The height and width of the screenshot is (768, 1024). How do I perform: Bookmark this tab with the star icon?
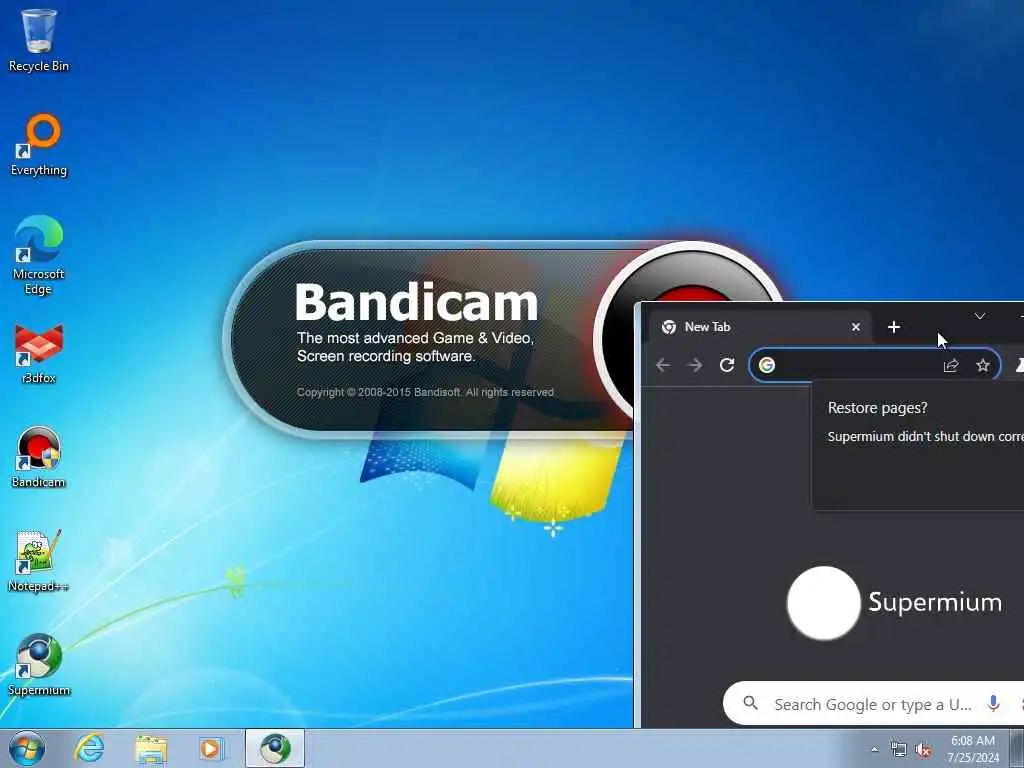[983, 365]
